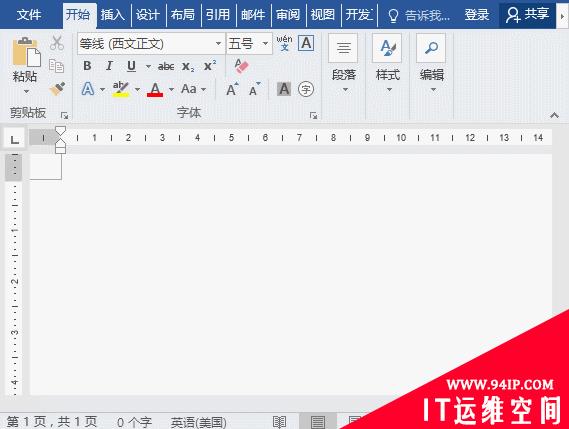Click the Enclosed Character 字 icon

[306, 89]
